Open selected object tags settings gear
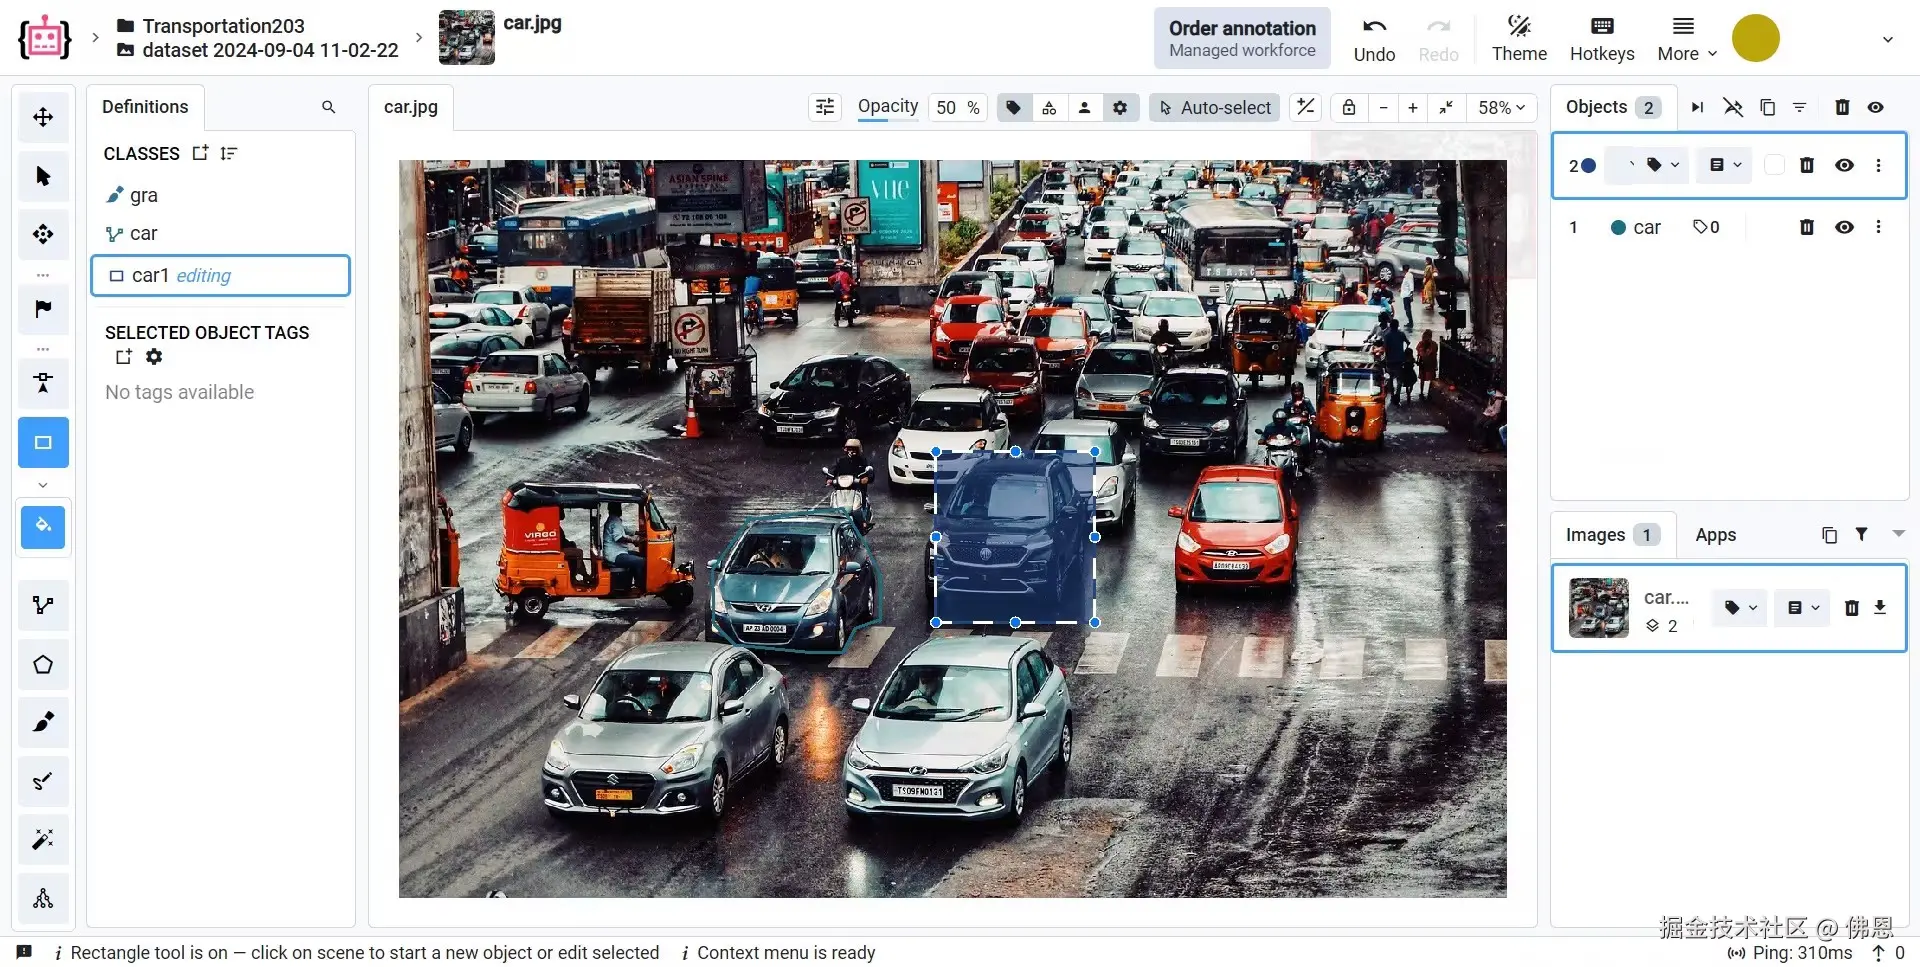The height and width of the screenshot is (967, 1920). pos(154,357)
